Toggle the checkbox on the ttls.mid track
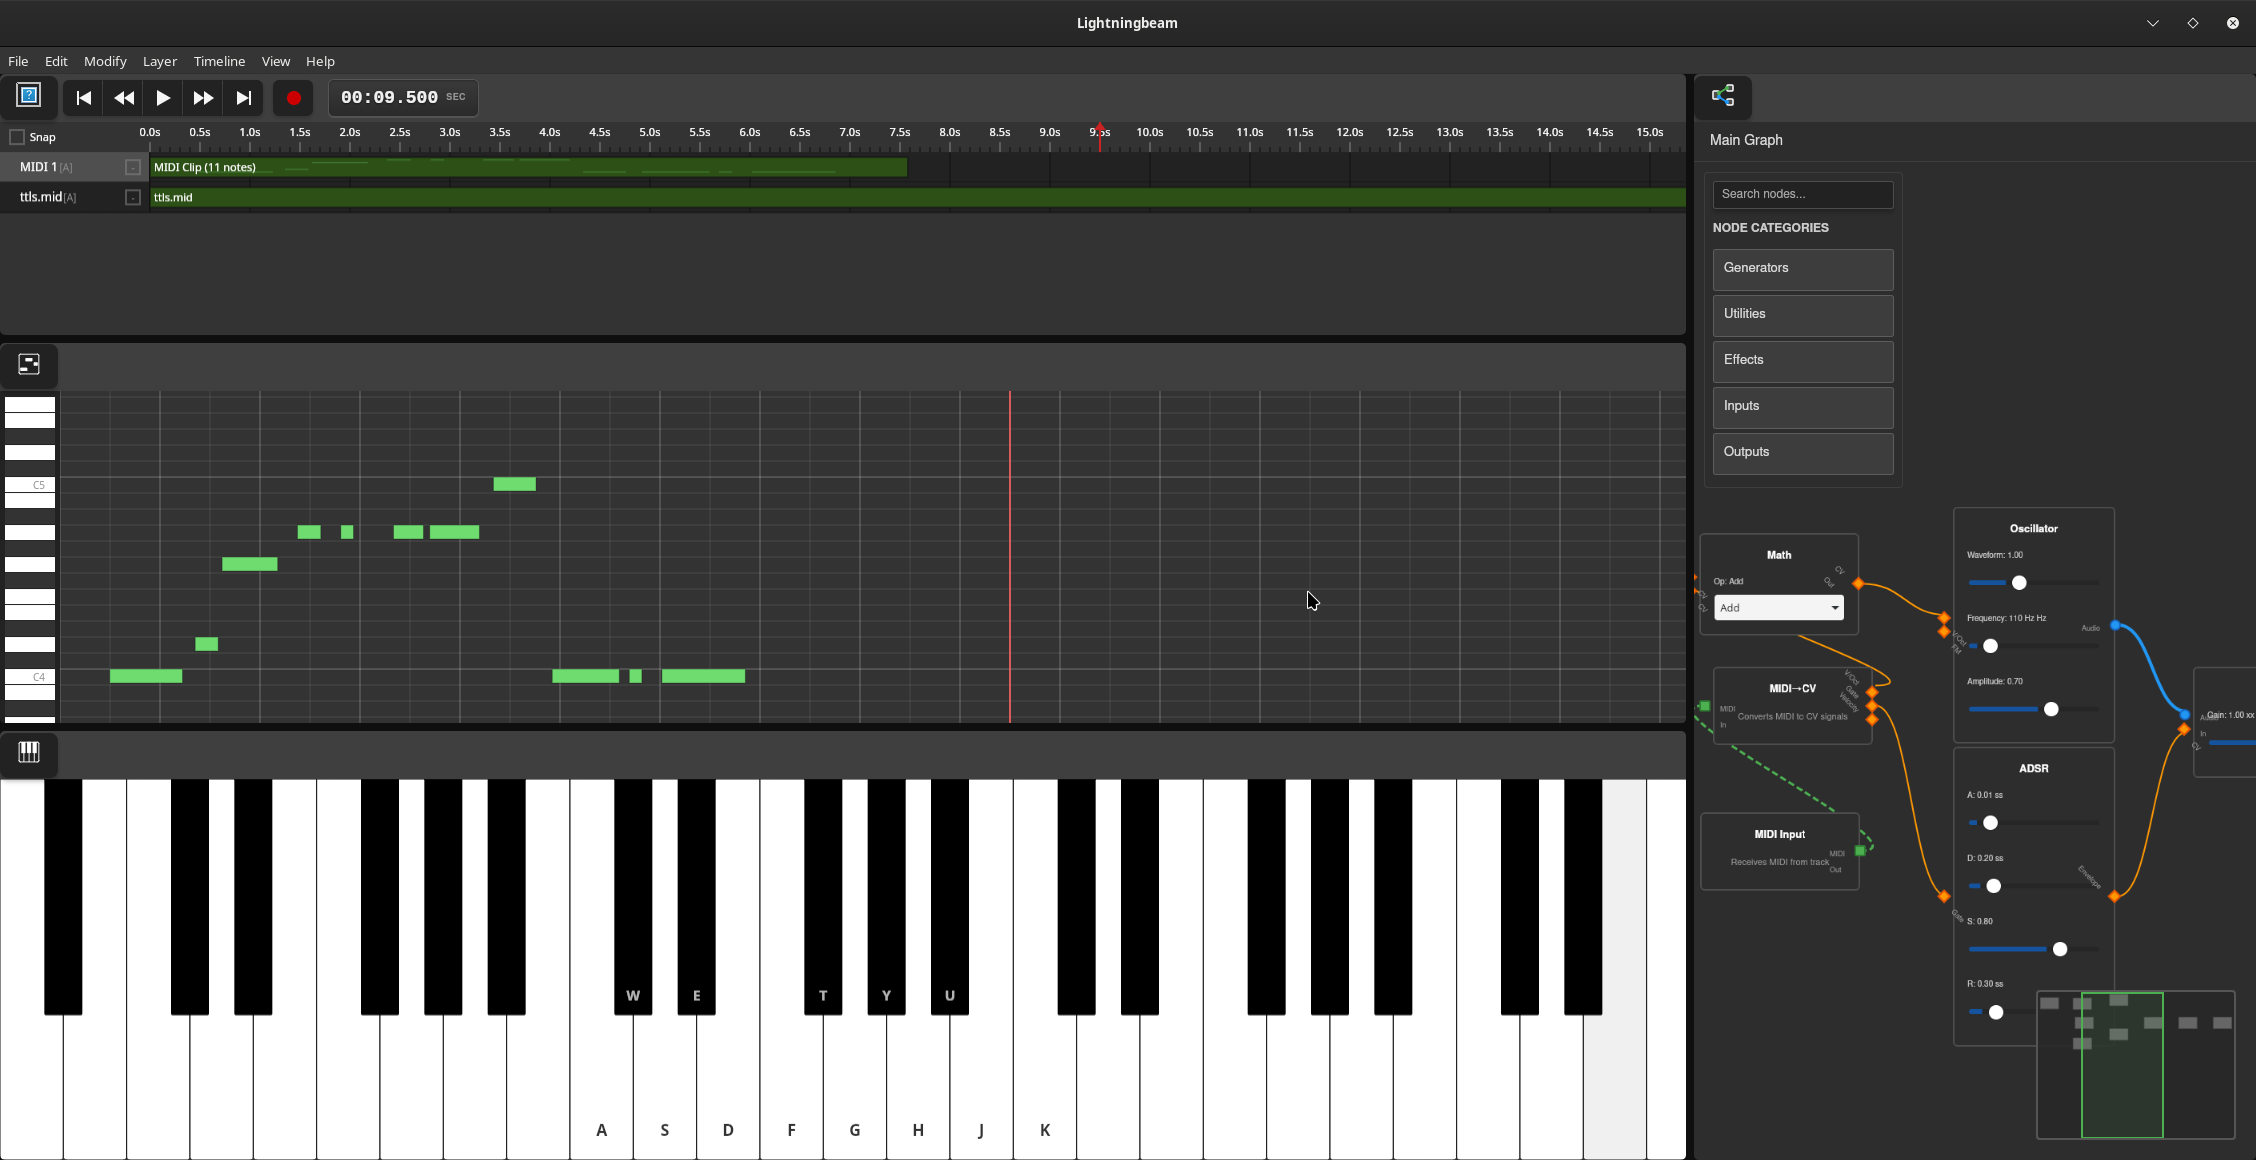Image resolution: width=2256 pixels, height=1160 pixels. coord(132,197)
